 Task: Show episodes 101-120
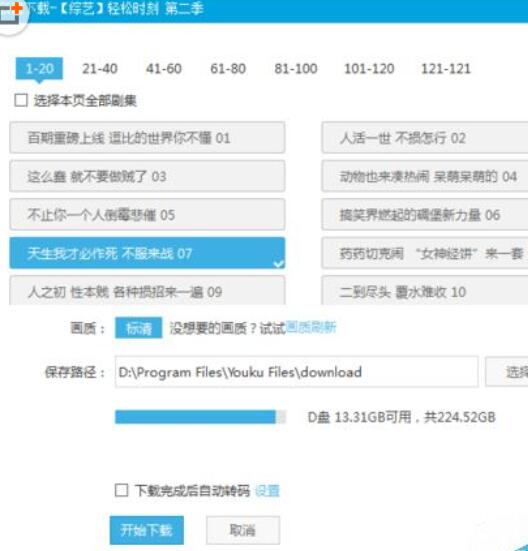coord(369,69)
